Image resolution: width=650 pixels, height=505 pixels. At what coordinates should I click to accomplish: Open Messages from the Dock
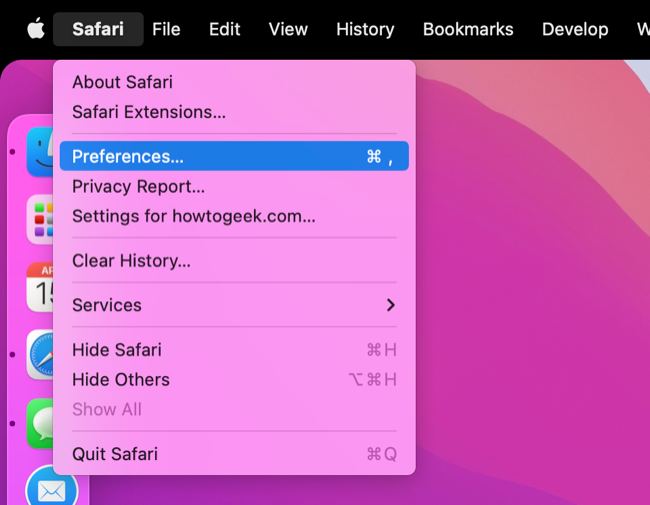40,423
